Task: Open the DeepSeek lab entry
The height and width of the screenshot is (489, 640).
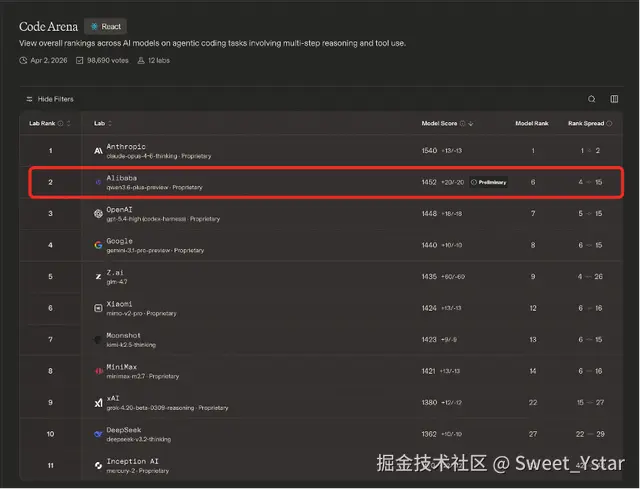Action: (x=124, y=430)
